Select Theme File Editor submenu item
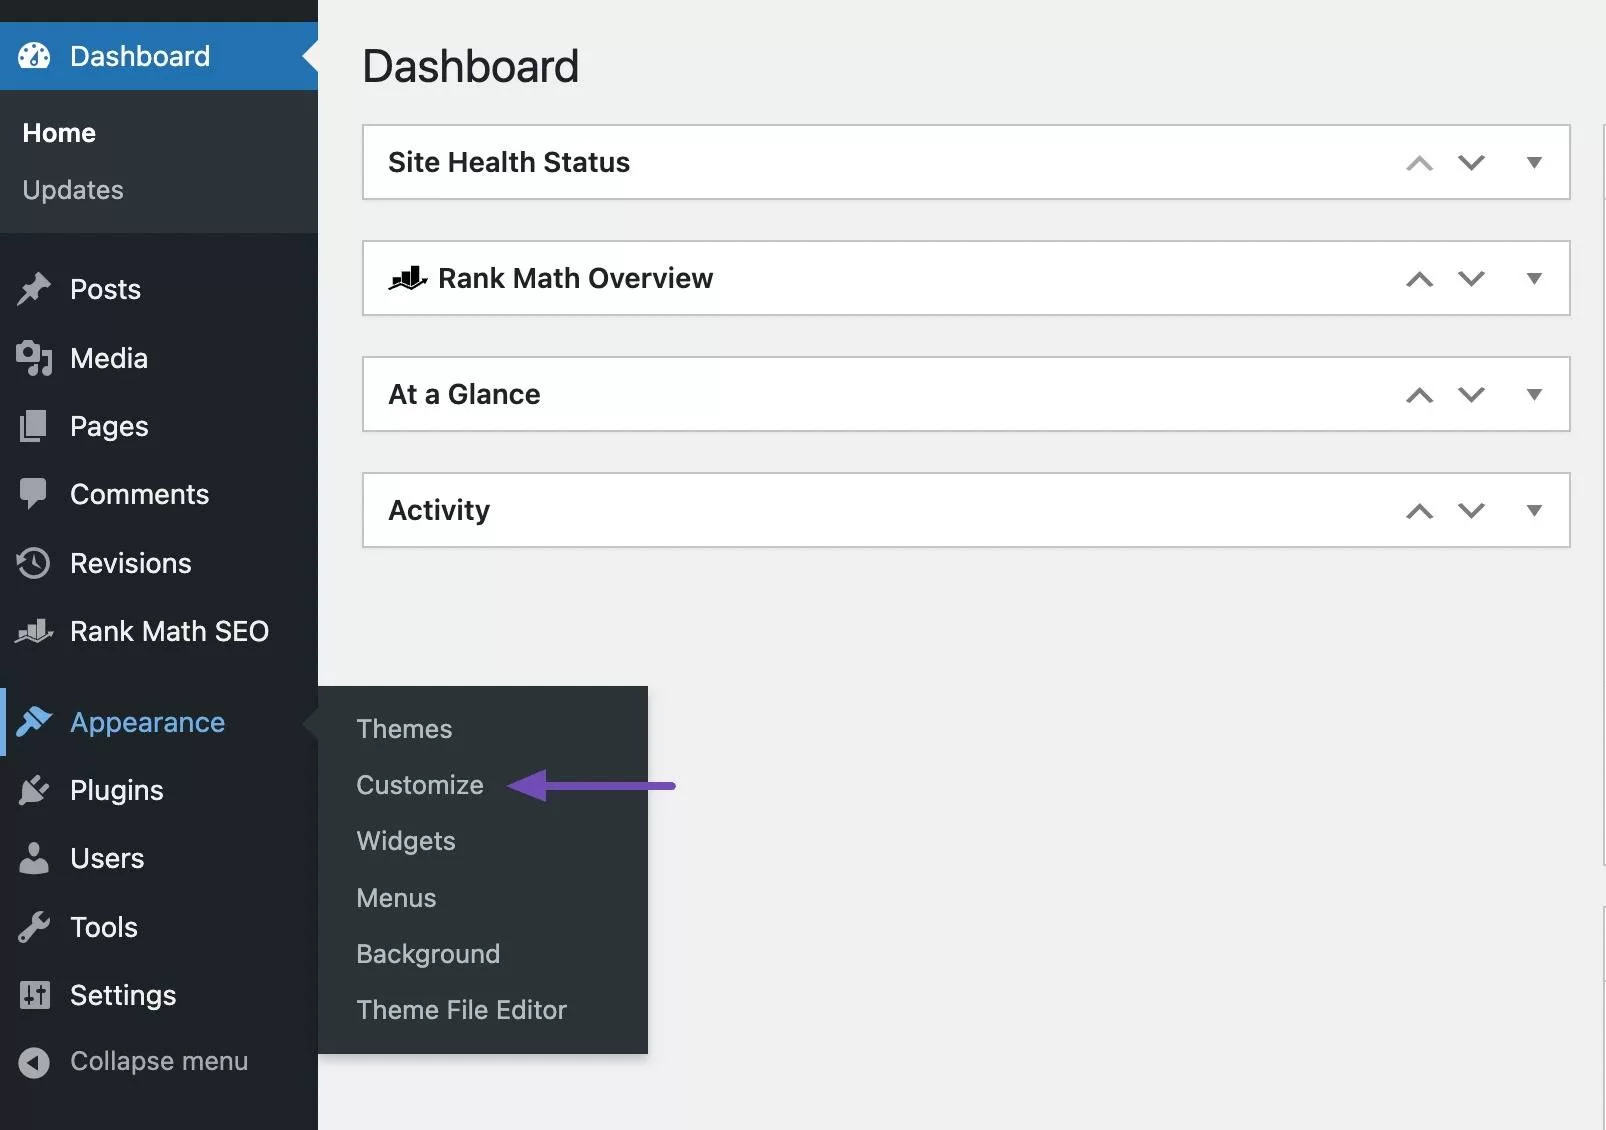 [461, 1010]
